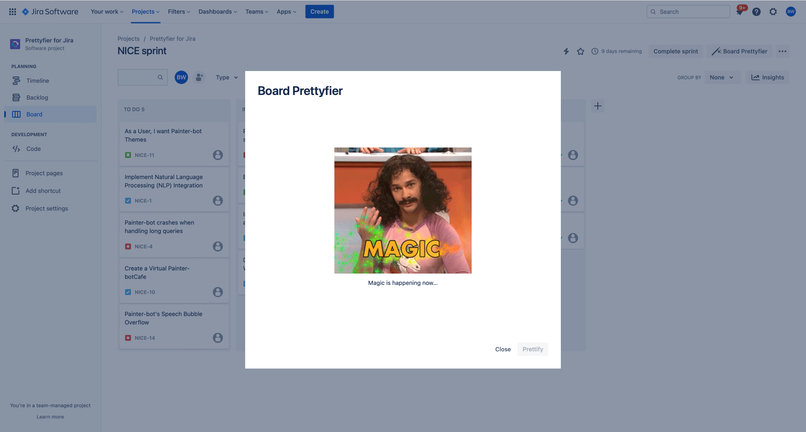Open the Apps menu

tap(286, 11)
